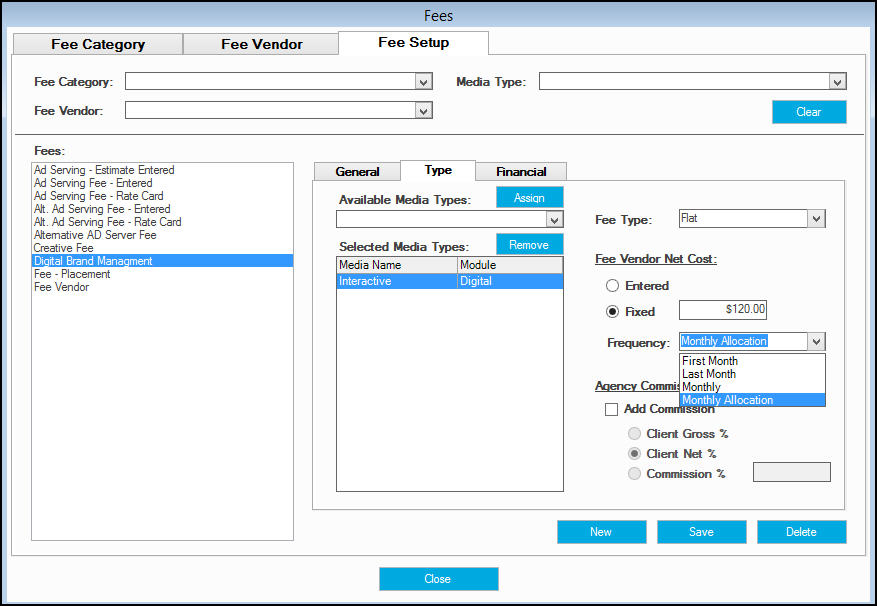Select 'Ad Serving Fee - Rate Card' fee
Viewport: 877px width, 606px height.
[162, 196]
